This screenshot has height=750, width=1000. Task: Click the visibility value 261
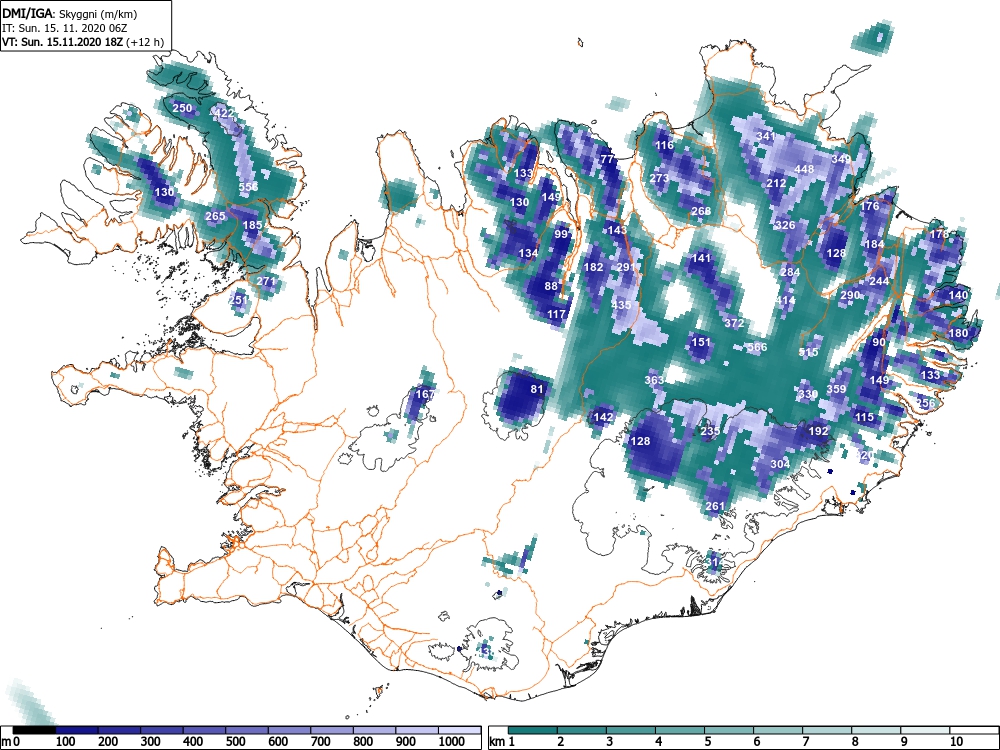pos(716,506)
